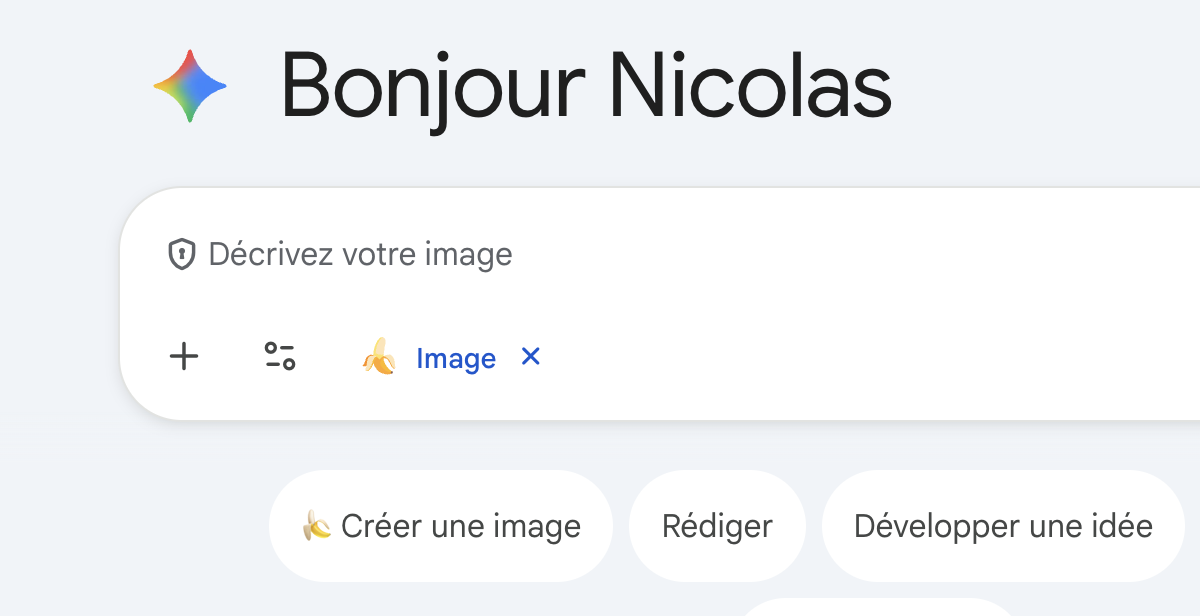Open the tools sliders icon menu
1200x616 pixels.
[280, 357]
